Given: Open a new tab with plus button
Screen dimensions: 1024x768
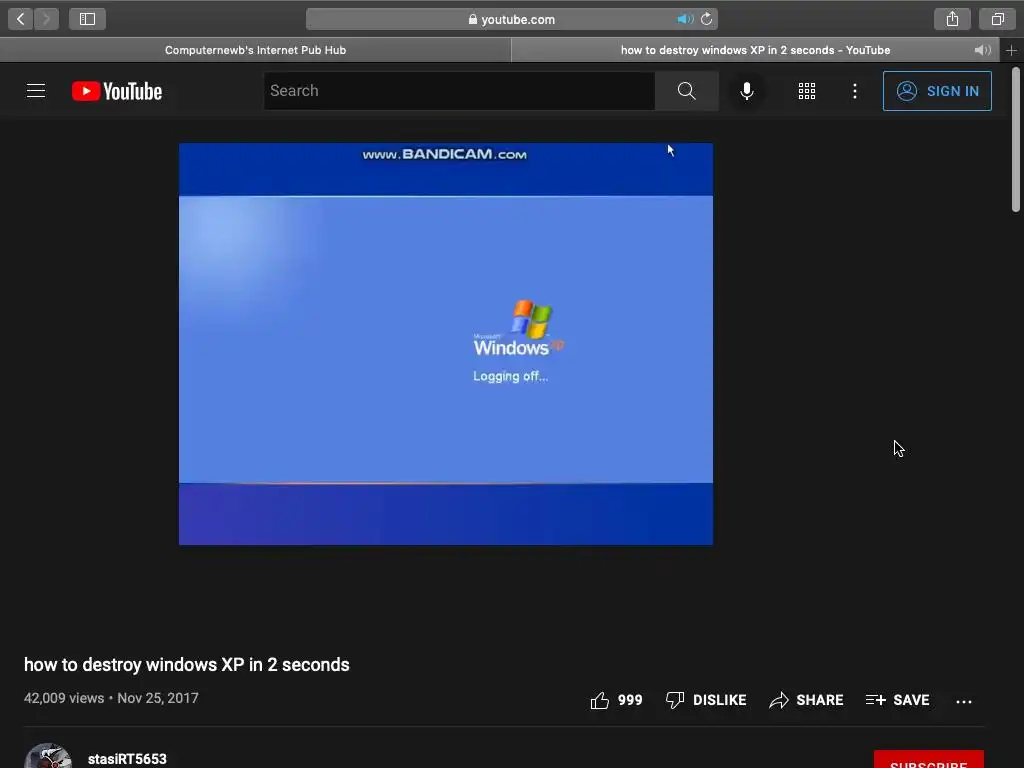Looking at the screenshot, I should click(1012, 50).
